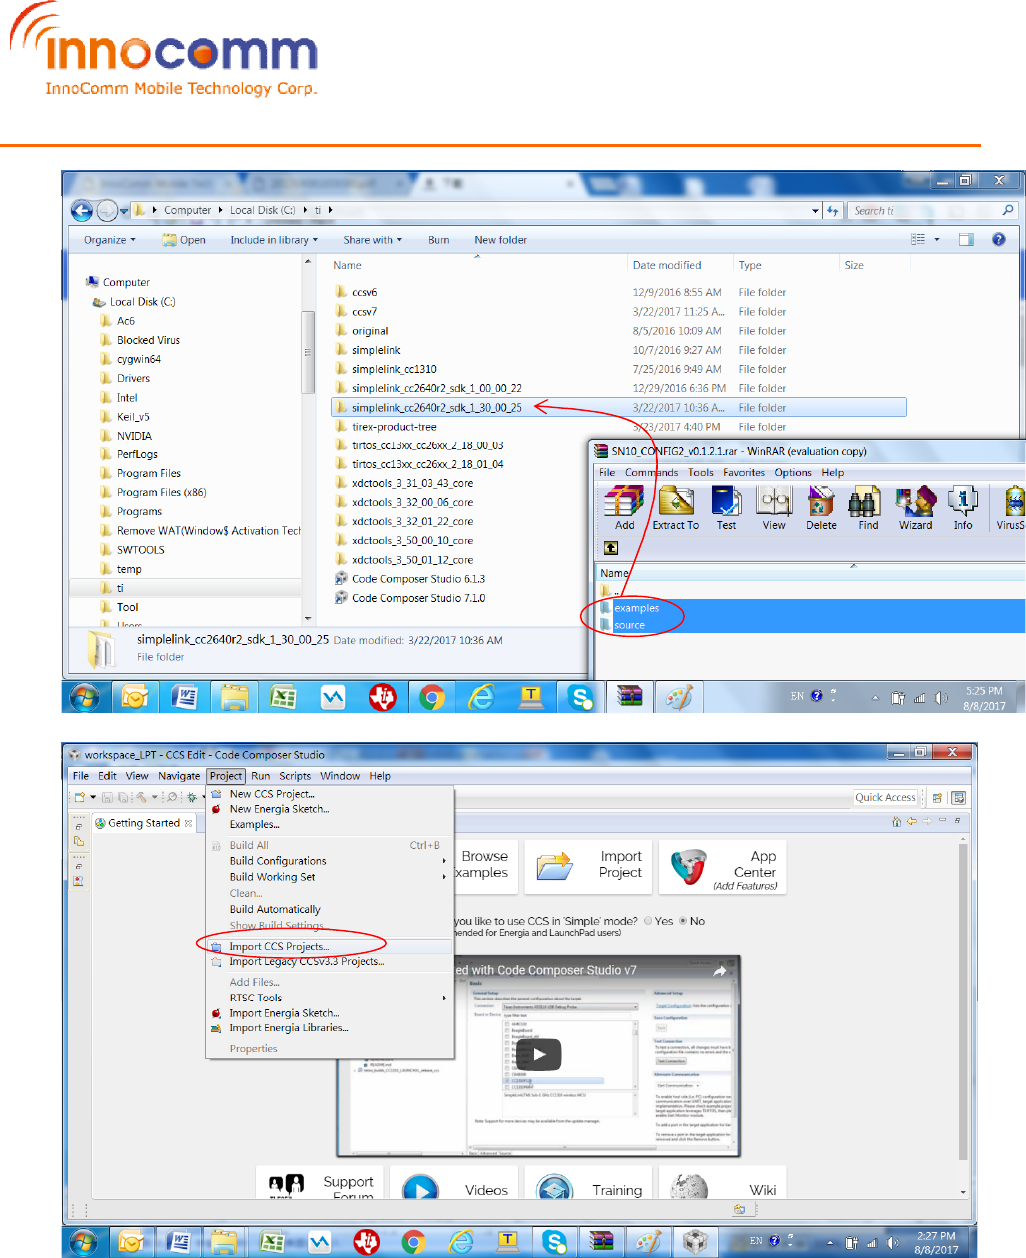Open the Share with dropdown
The width and height of the screenshot is (1026, 1258).
pyautogui.click(x=373, y=240)
